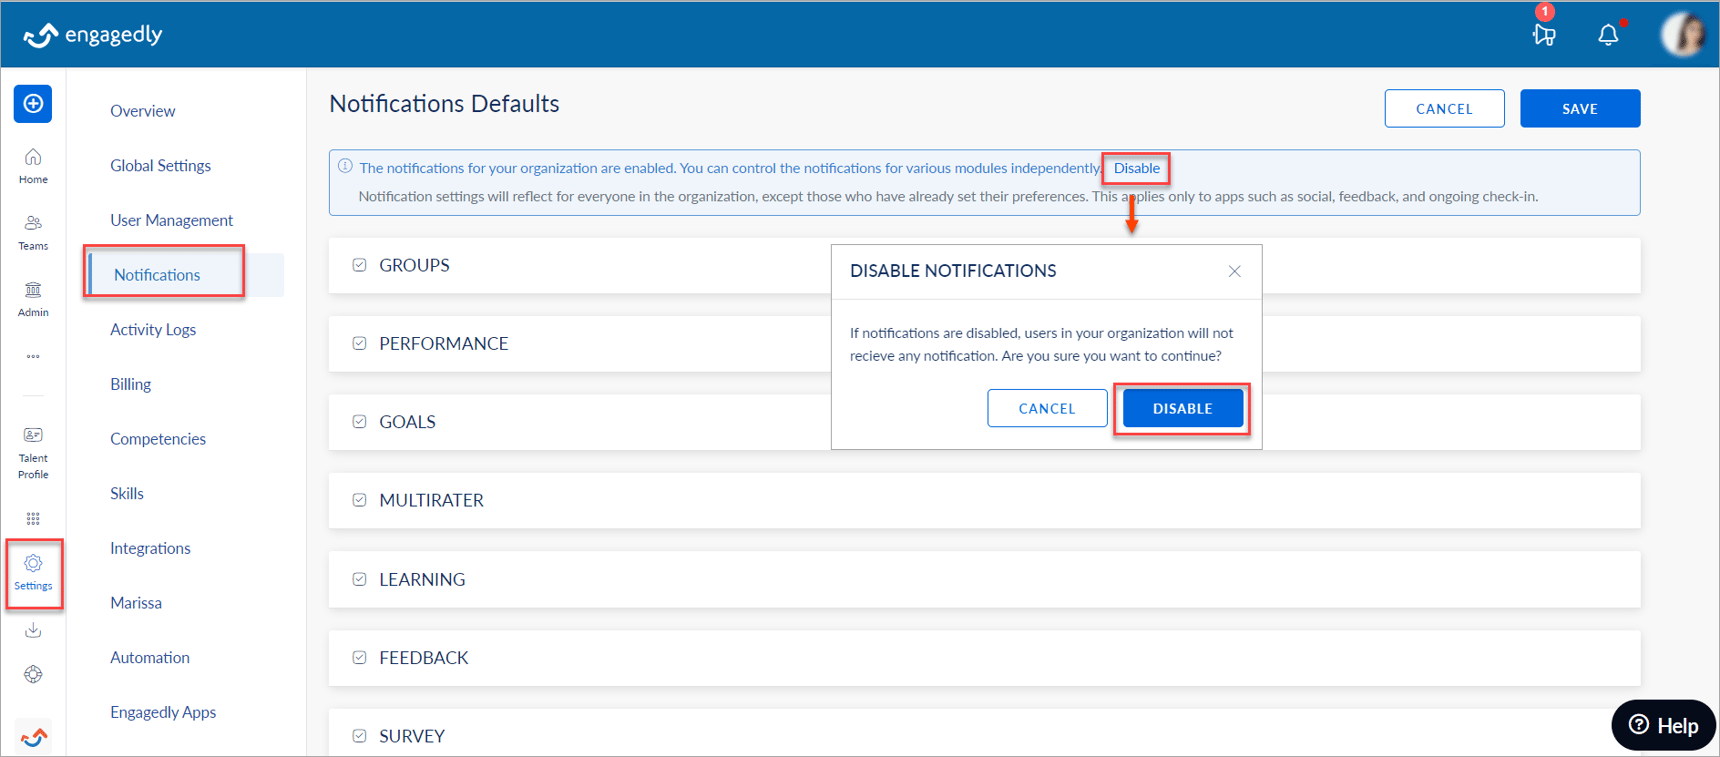Open Skills menu item
Image resolution: width=1720 pixels, height=757 pixels.
(127, 494)
